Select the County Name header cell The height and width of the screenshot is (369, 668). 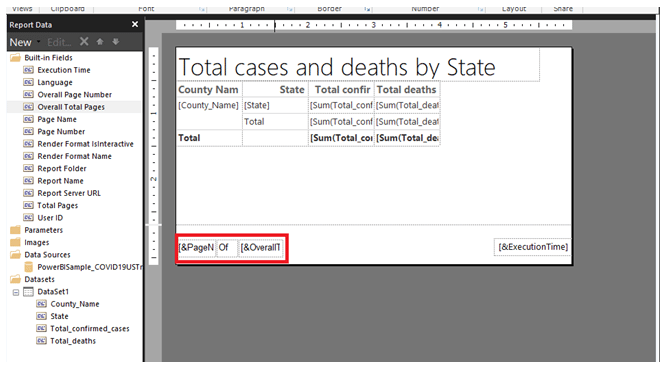[x=209, y=90]
